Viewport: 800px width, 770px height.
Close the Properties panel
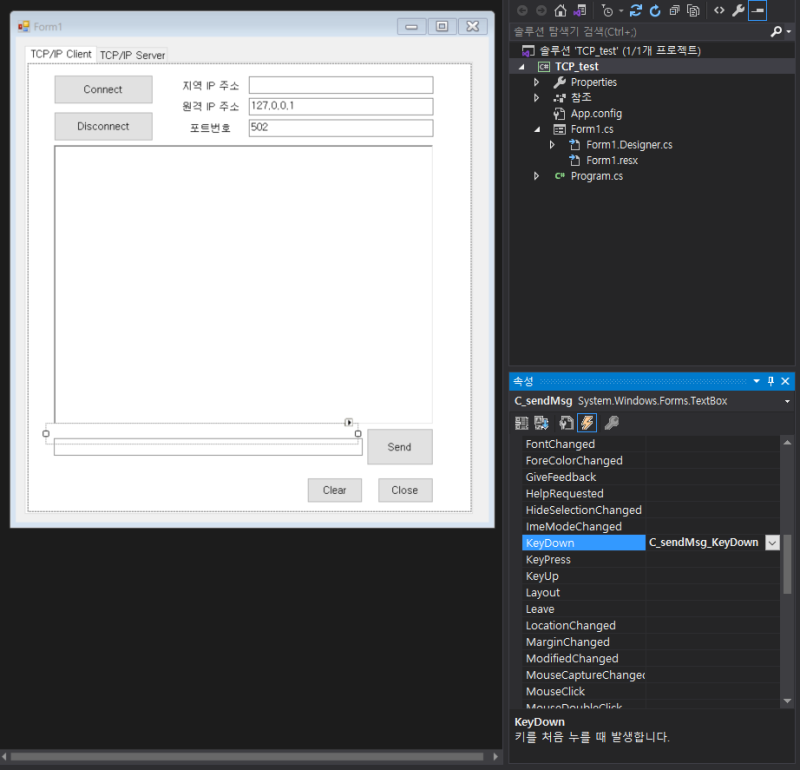click(786, 381)
